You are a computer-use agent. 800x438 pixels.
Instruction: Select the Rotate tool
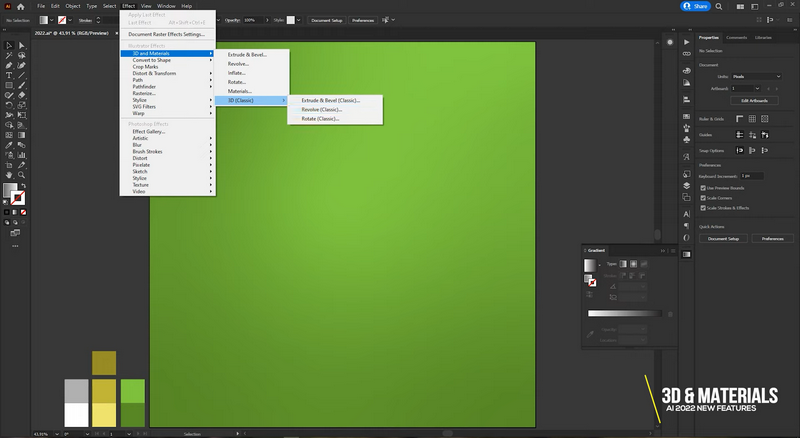pos(9,105)
